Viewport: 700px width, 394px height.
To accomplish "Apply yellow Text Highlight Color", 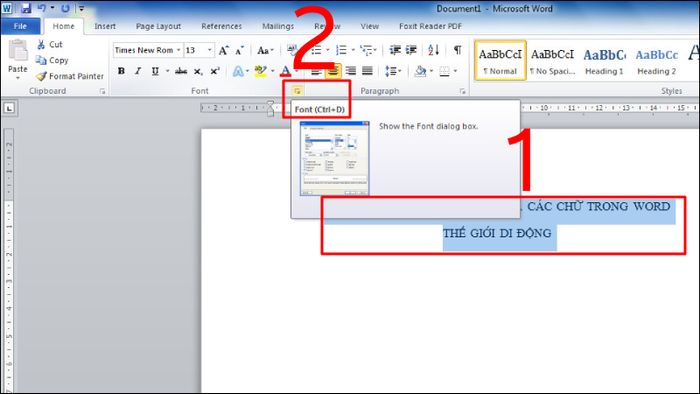I will tap(260, 71).
